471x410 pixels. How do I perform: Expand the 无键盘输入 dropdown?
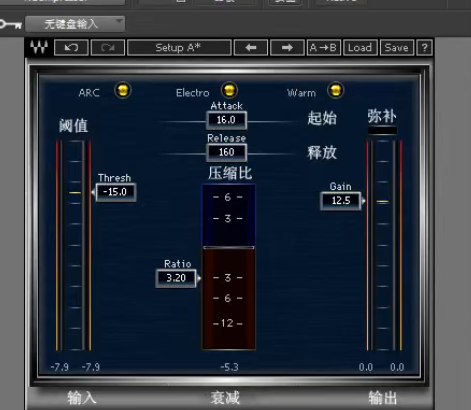tap(75, 24)
